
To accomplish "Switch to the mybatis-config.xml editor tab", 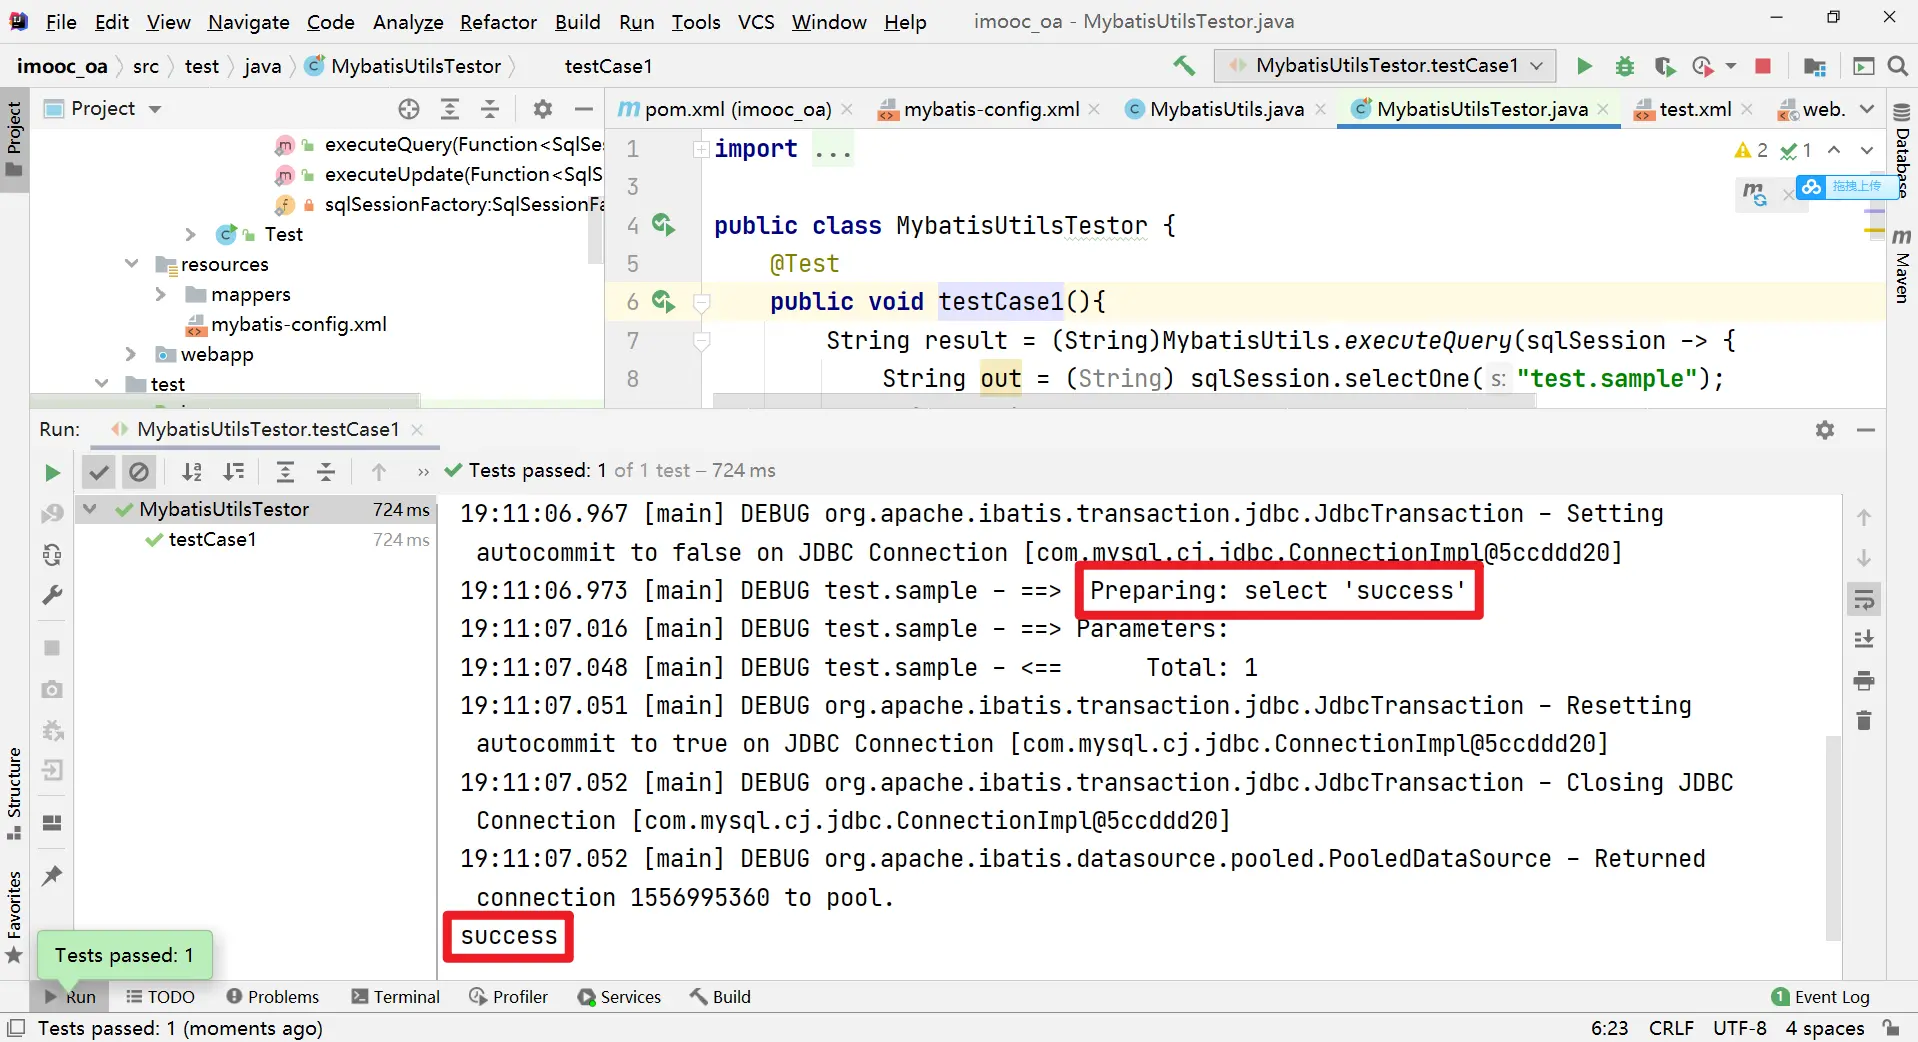I will pyautogui.click(x=990, y=109).
